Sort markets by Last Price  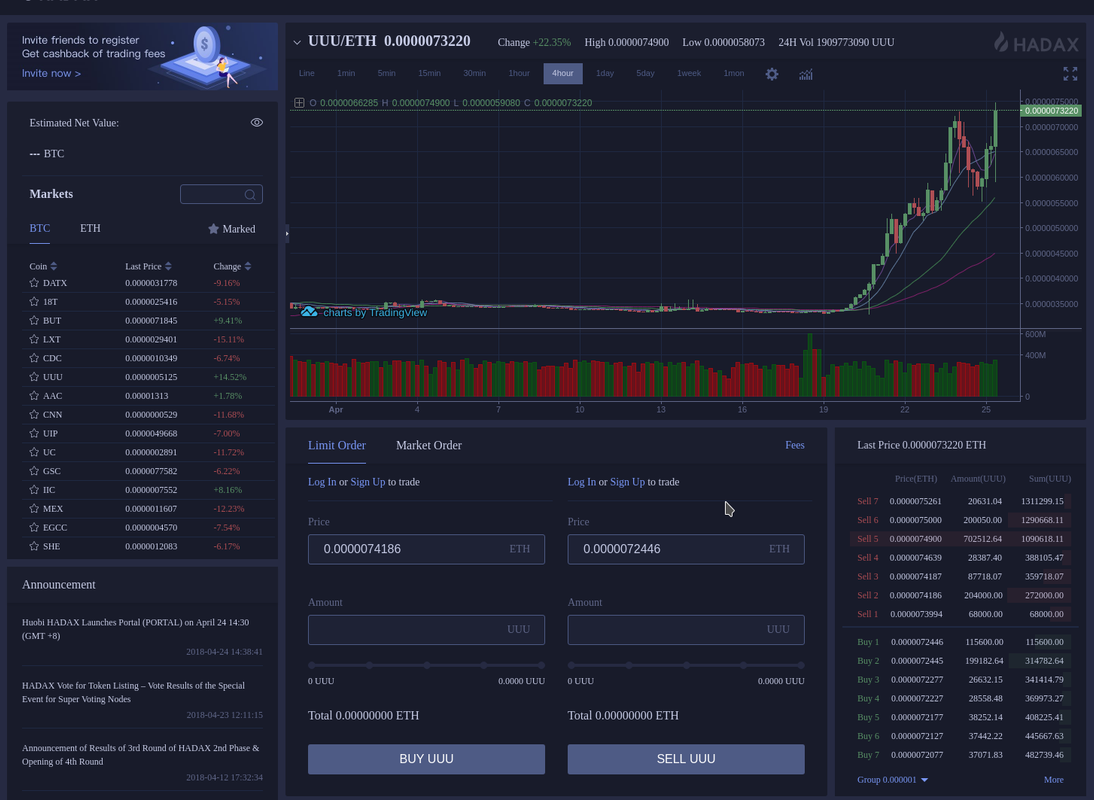[148, 266]
